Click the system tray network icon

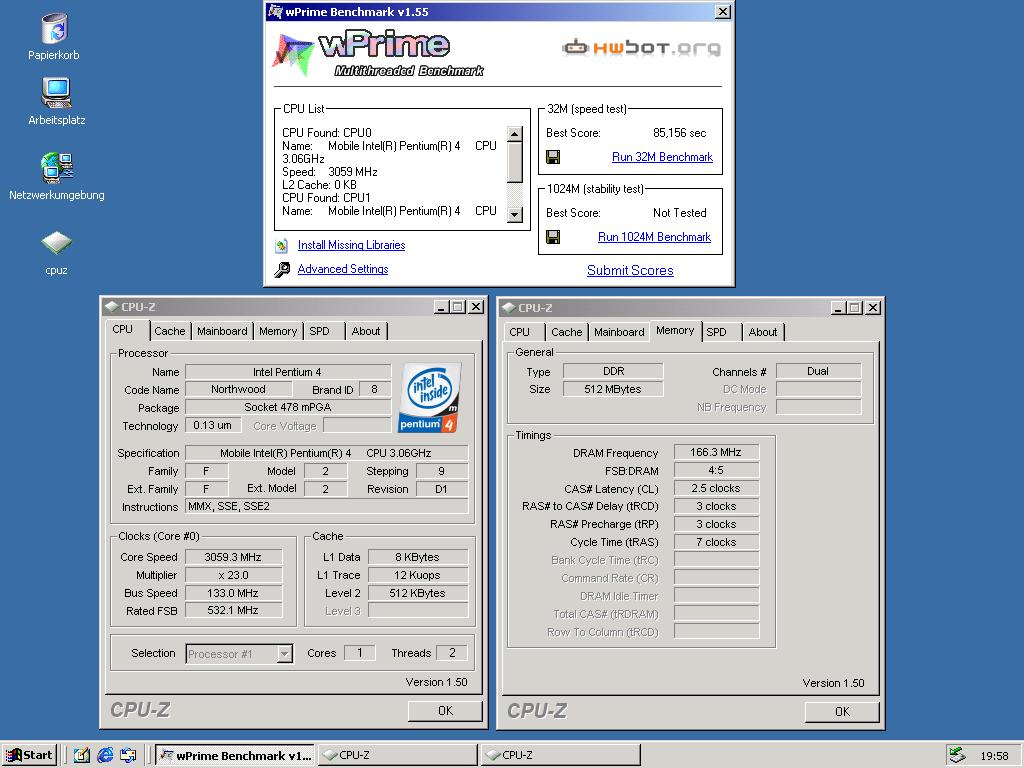[x=957, y=756]
